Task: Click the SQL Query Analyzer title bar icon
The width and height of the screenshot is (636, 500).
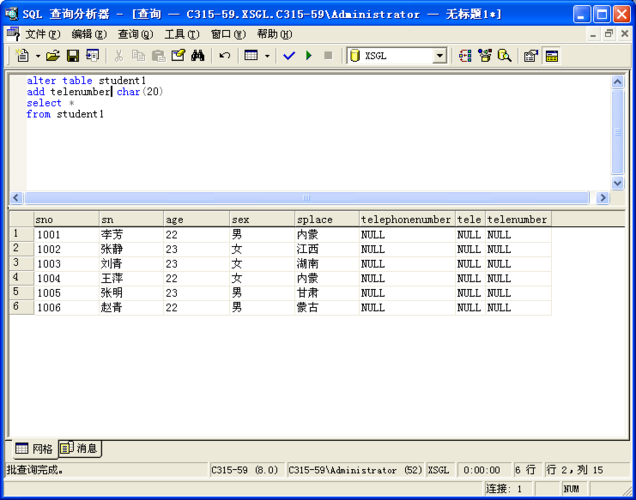Action: pos(11,14)
